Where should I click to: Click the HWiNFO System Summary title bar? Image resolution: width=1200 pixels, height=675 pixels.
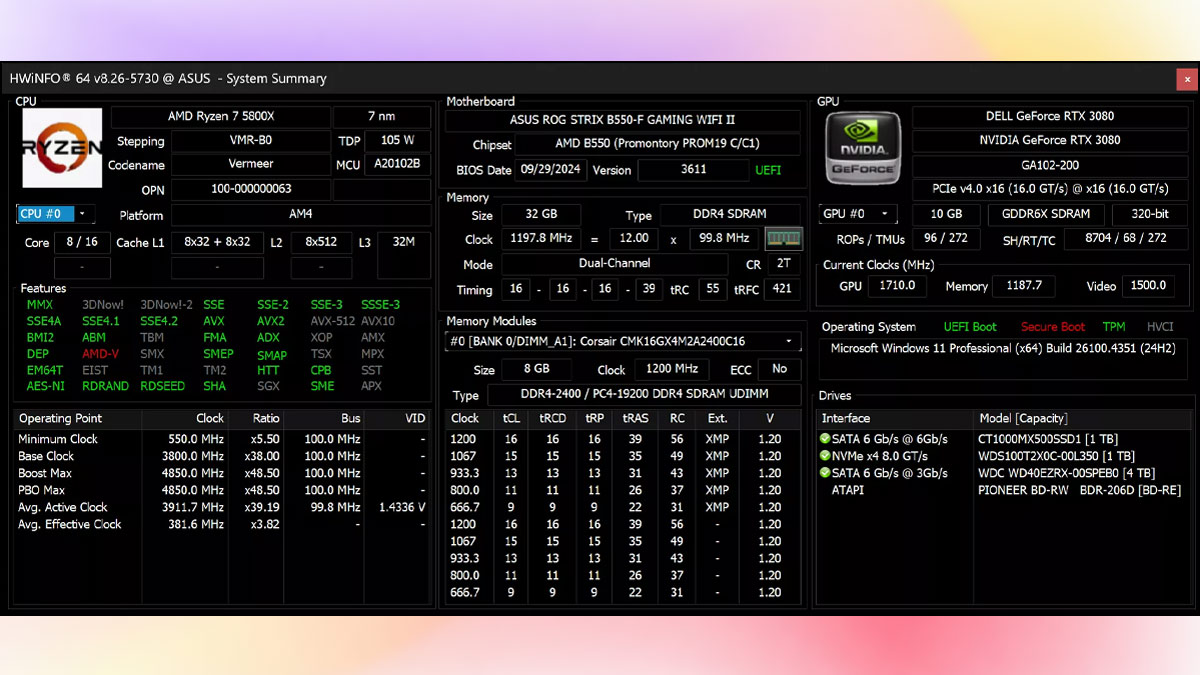pyautogui.click(x=590, y=78)
